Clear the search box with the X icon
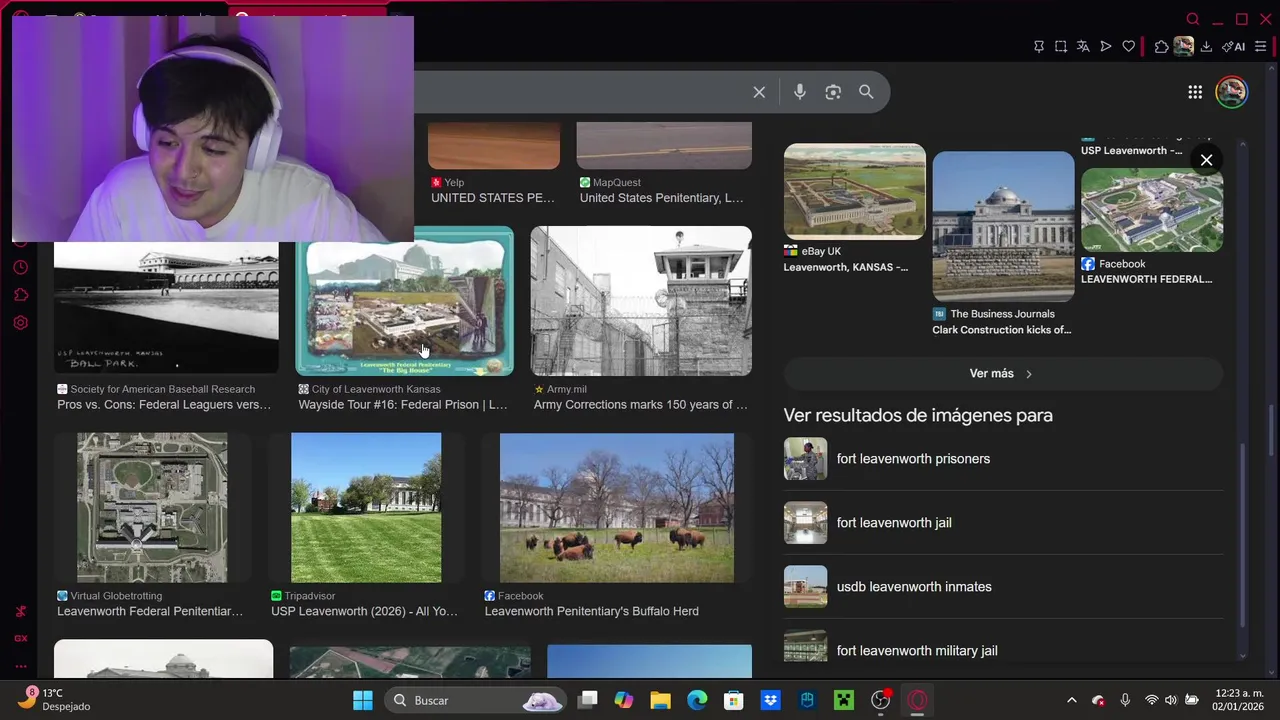The image size is (1280, 720). 759,92
